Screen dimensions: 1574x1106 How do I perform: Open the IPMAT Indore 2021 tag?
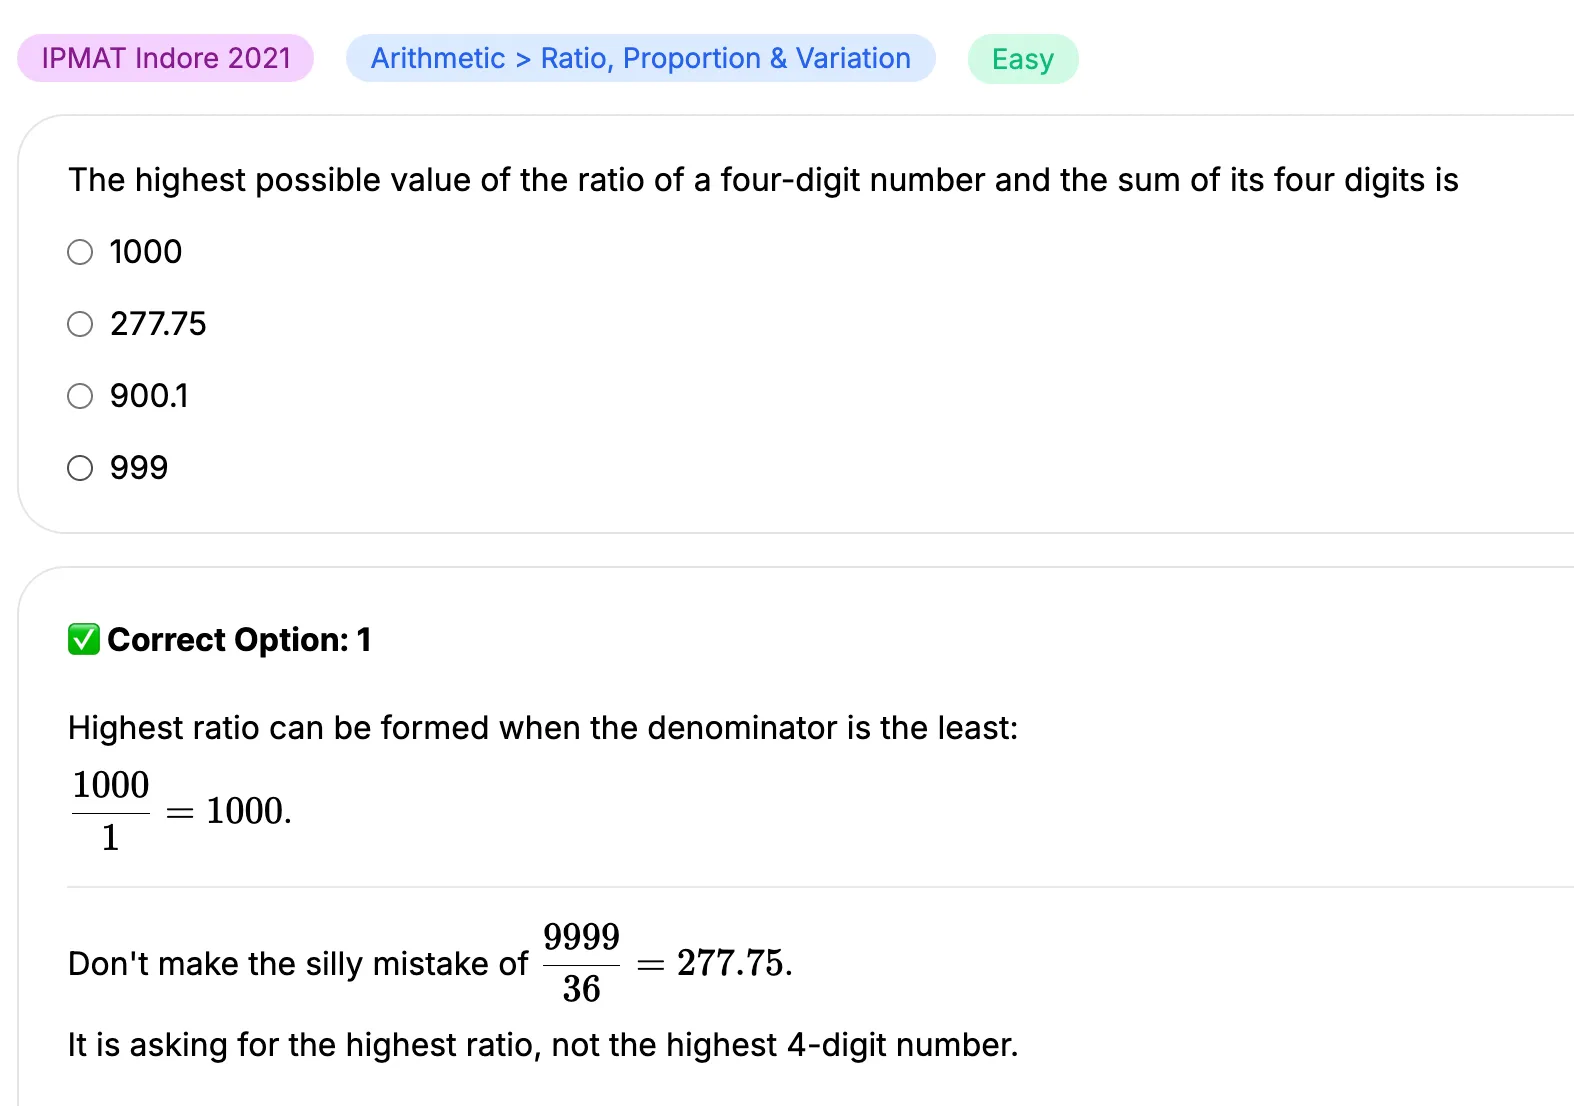tap(166, 58)
